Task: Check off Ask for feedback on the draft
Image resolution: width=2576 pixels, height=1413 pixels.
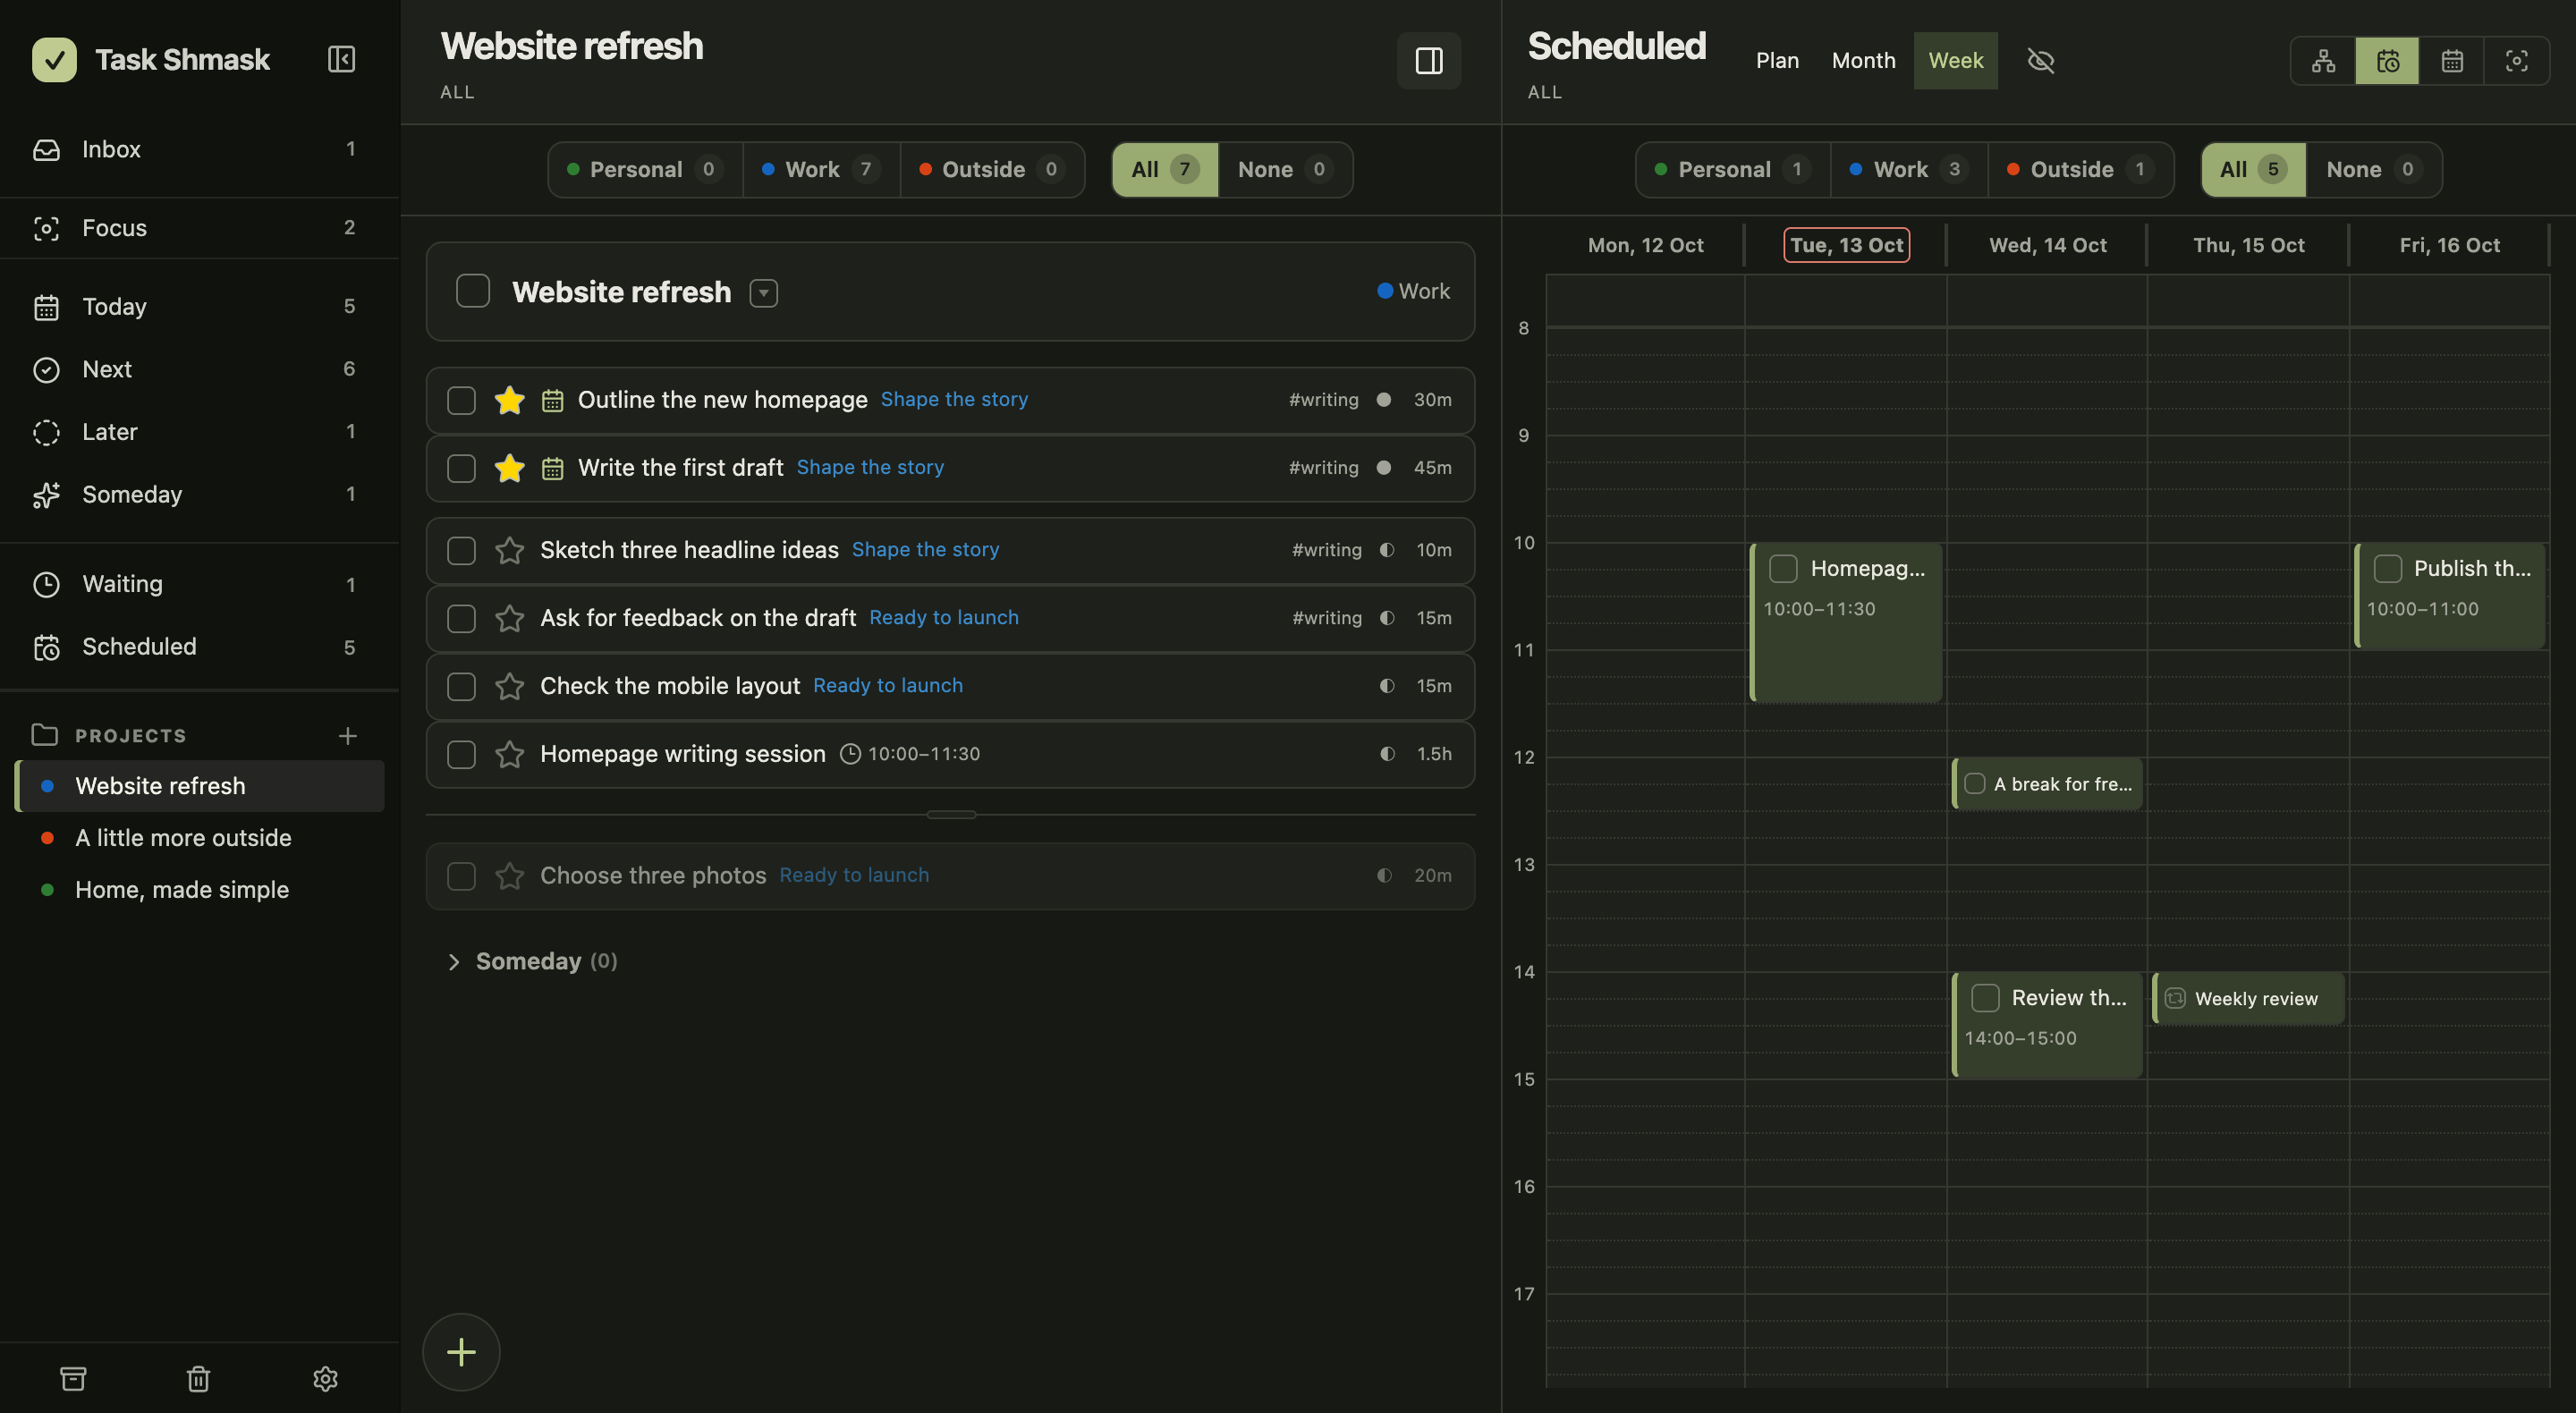Action: pyautogui.click(x=461, y=618)
